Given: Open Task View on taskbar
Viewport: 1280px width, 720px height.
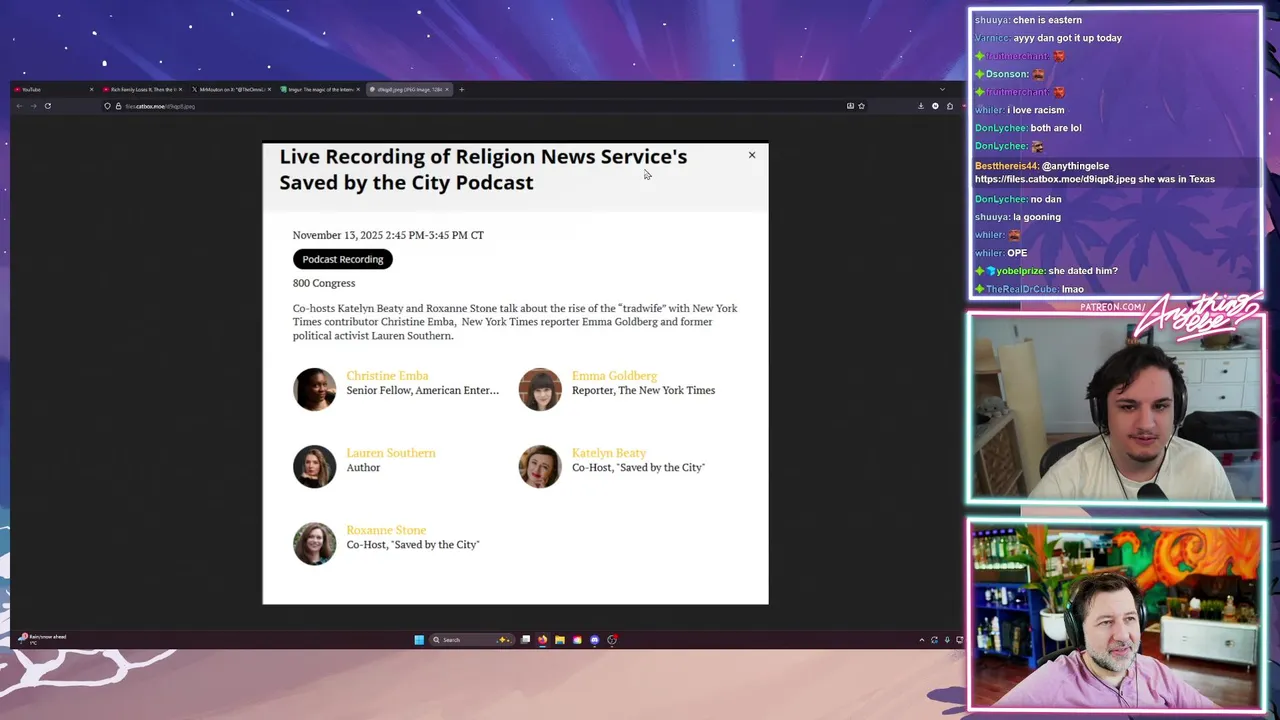Looking at the screenshot, I should click(x=525, y=640).
